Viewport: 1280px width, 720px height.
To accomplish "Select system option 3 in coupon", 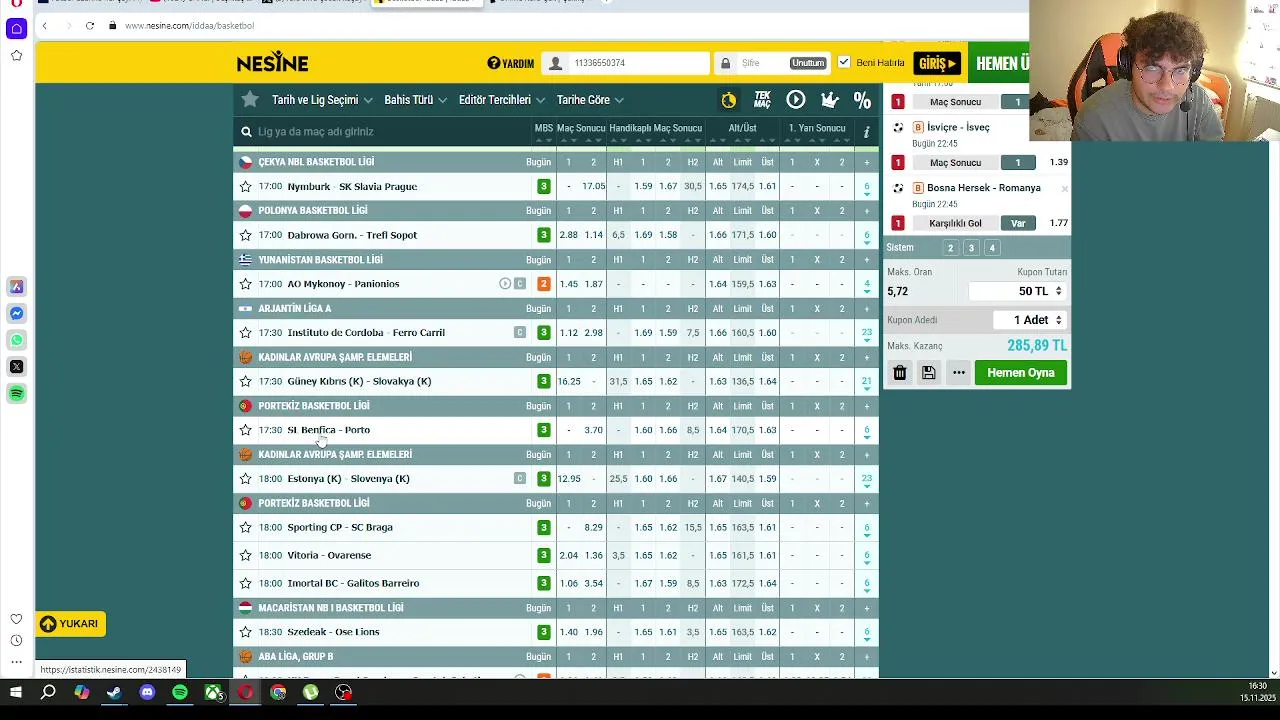I will click(971, 248).
